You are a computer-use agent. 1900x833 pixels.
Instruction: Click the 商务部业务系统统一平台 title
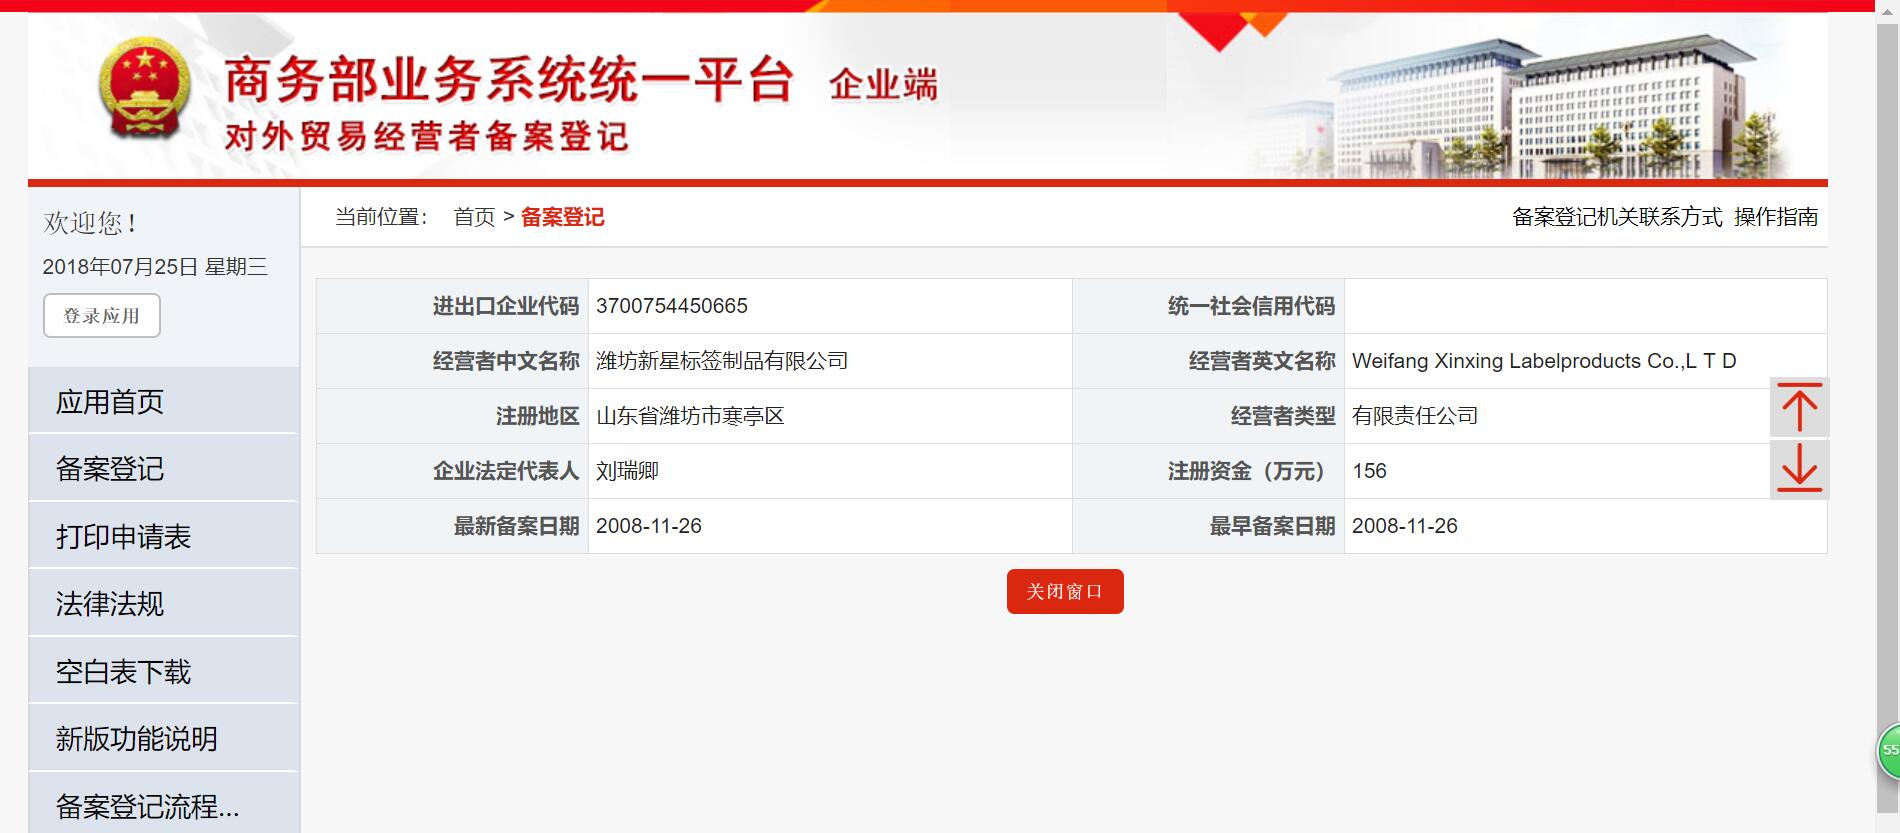pyautogui.click(x=510, y=80)
